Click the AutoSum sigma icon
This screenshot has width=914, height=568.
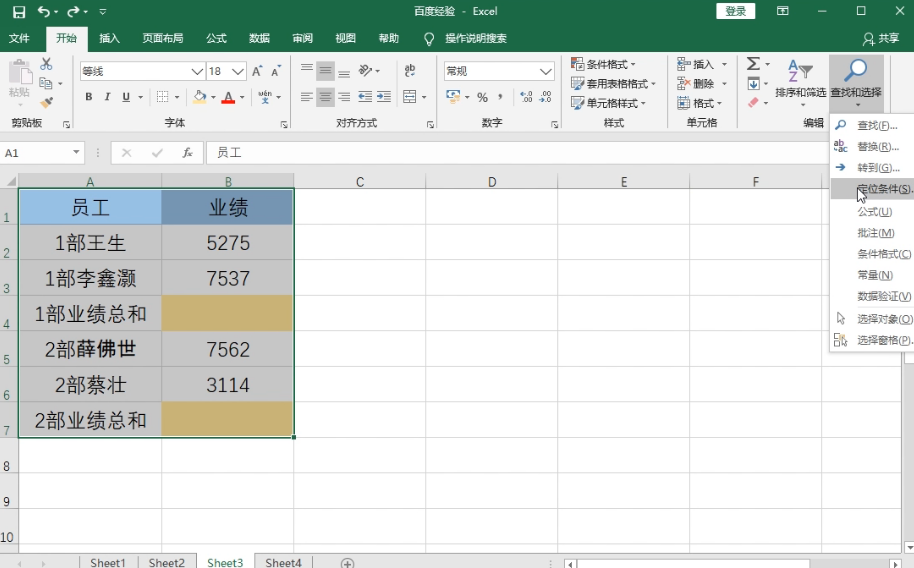click(x=753, y=64)
